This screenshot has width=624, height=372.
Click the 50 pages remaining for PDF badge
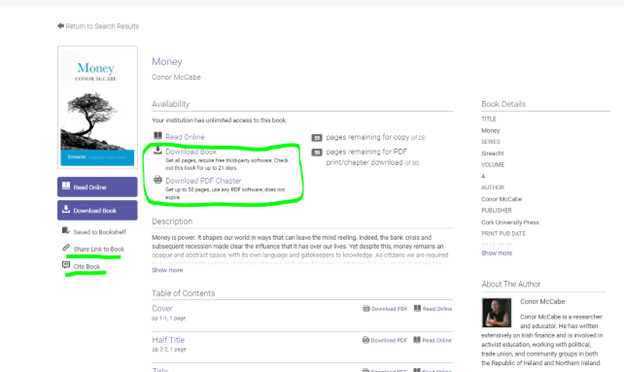316,152
